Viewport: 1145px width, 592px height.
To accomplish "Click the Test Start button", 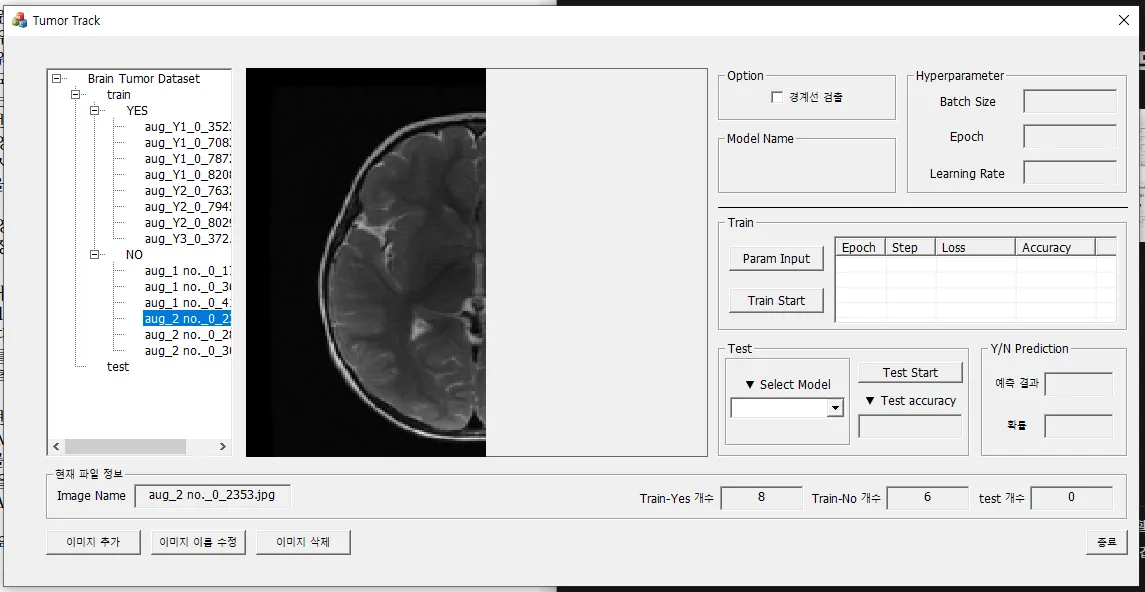I will 910,372.
